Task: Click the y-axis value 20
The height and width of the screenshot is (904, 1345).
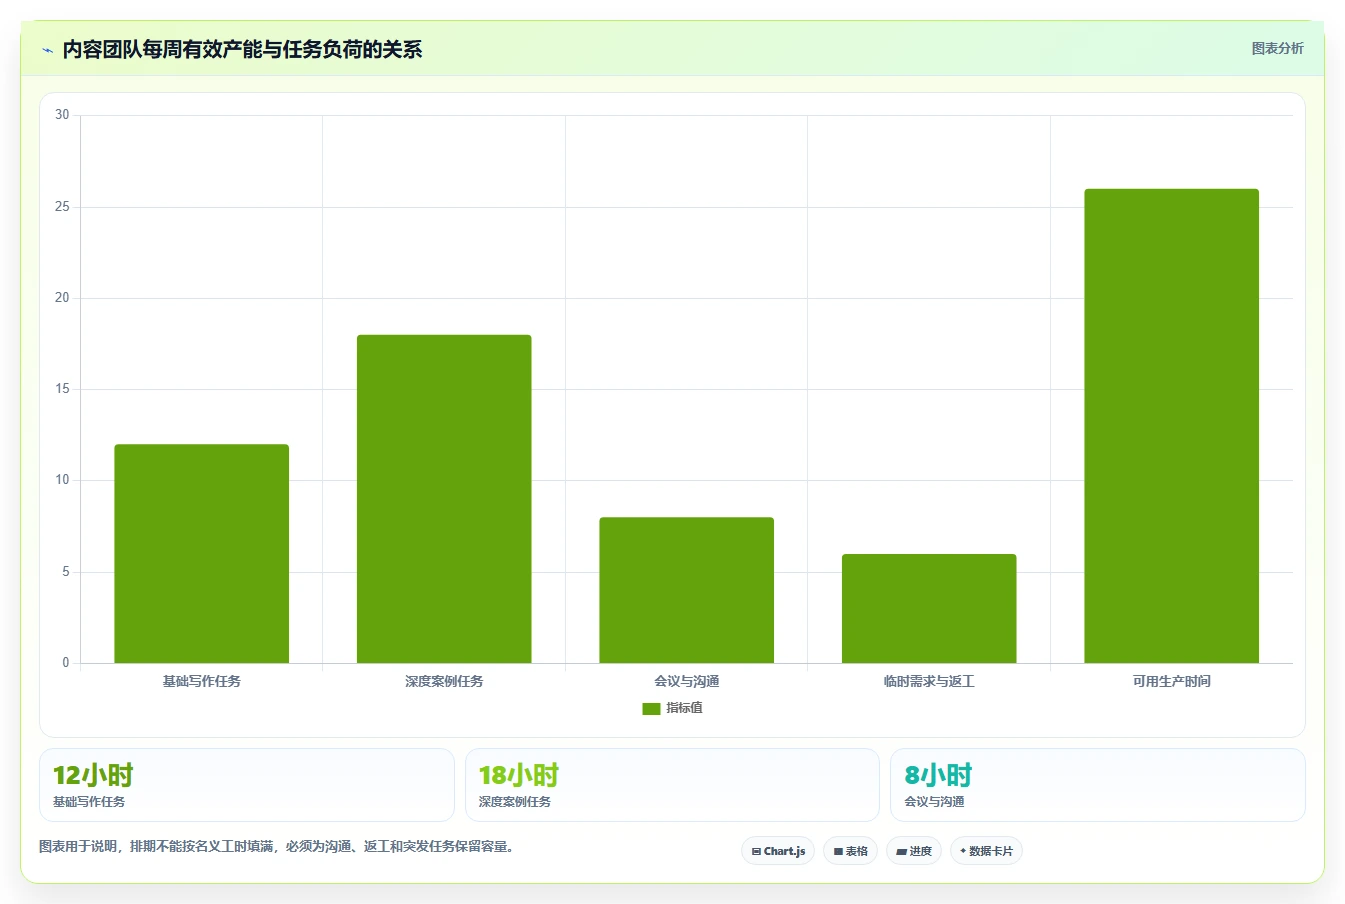Action: 62,298
